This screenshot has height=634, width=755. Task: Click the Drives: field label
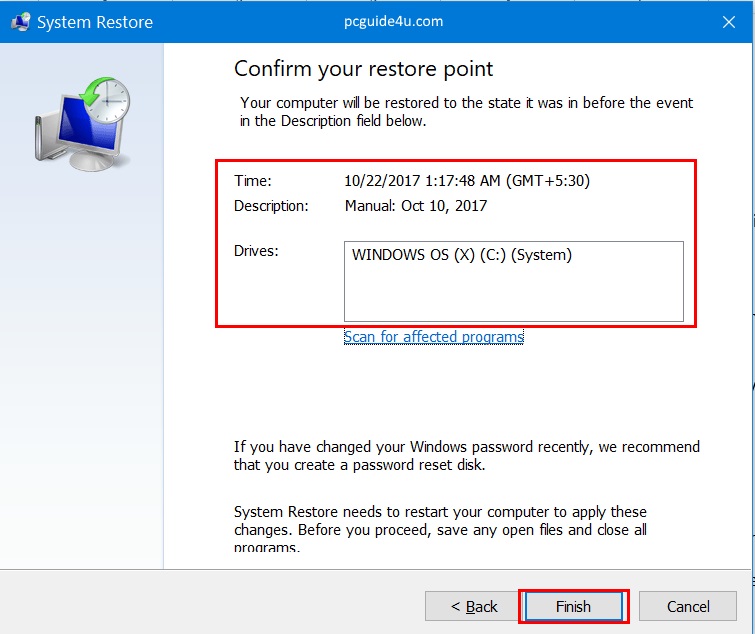tap(256, 250)
